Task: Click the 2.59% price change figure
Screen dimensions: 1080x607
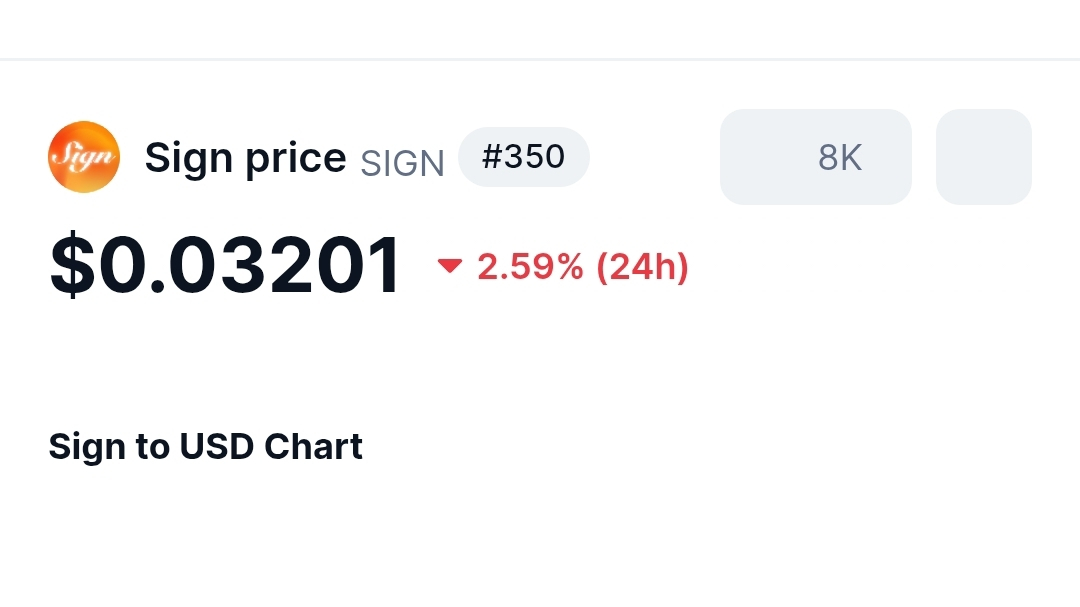Action: coord(530,267)
